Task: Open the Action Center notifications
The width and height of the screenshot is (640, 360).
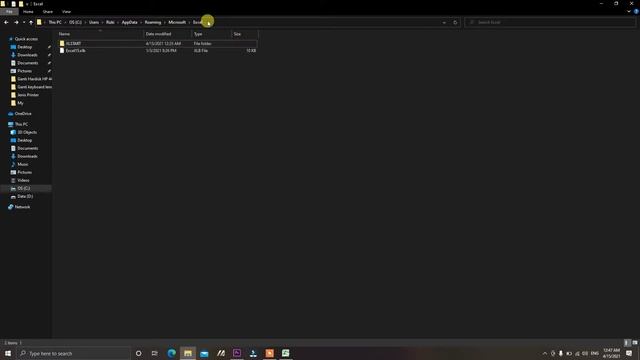Action: 629,353
